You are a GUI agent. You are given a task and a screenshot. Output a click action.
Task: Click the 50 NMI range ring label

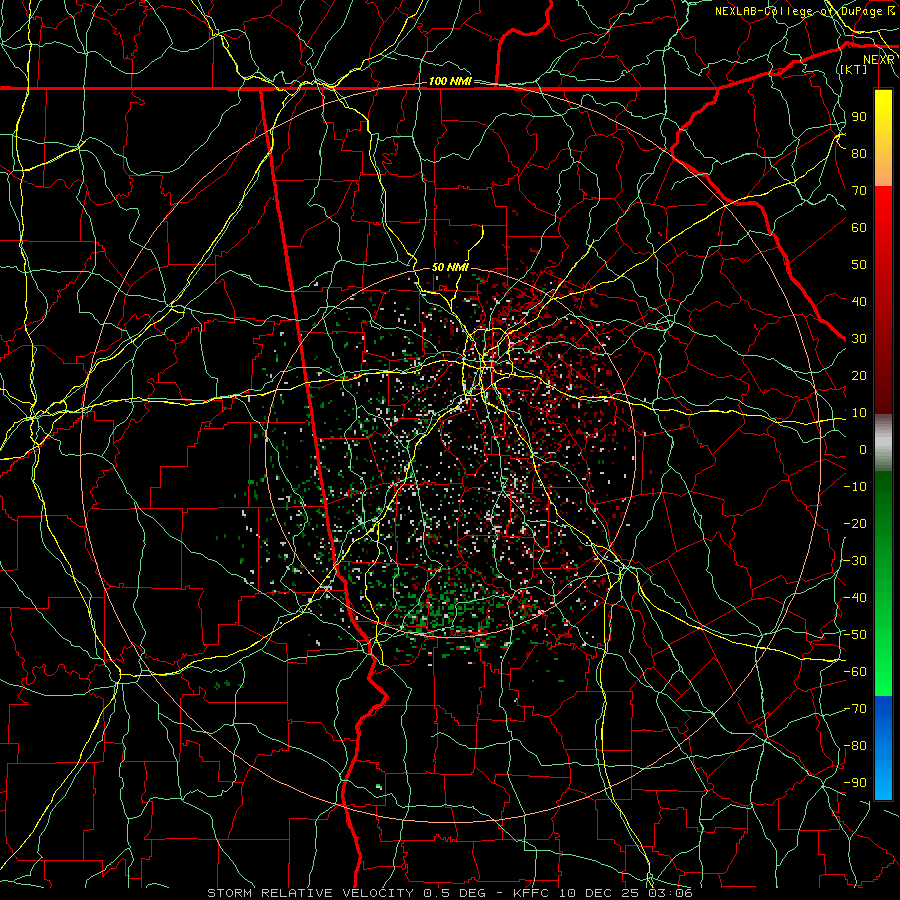(449, 267)
